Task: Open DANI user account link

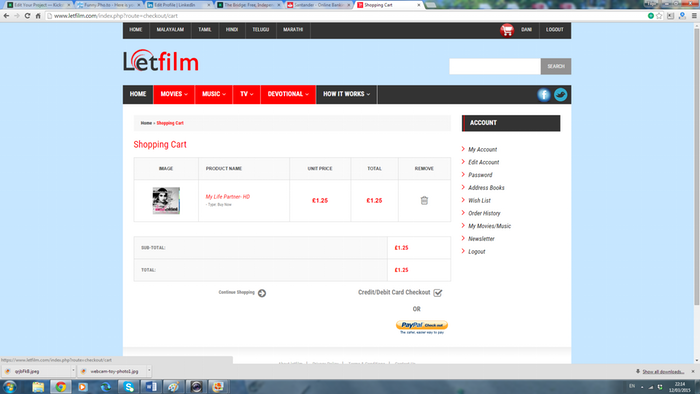Action: [x=526, y=30]
